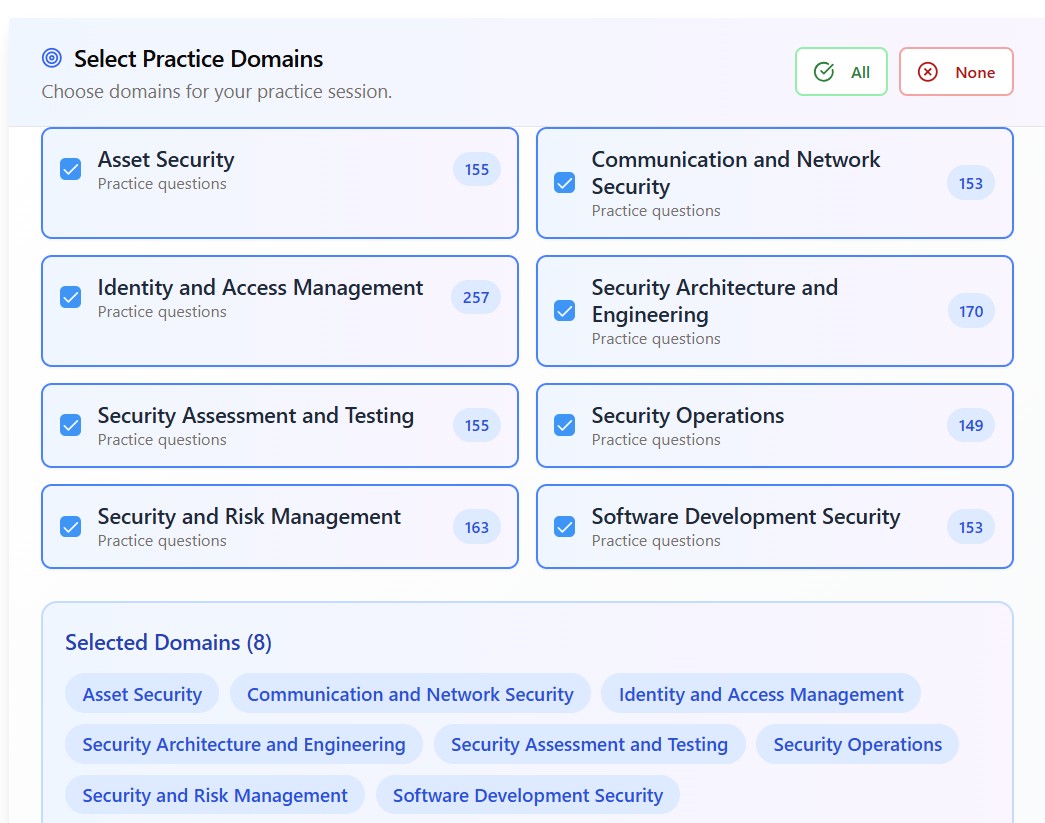Click the Communication and Network Security chip
Viewport: 1045px width, 823px height.
coord(410,694)
